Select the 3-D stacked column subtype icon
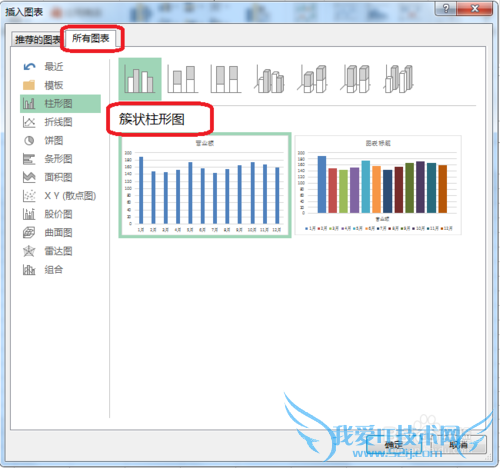This screenshot has height=468, width=500. 312,79
